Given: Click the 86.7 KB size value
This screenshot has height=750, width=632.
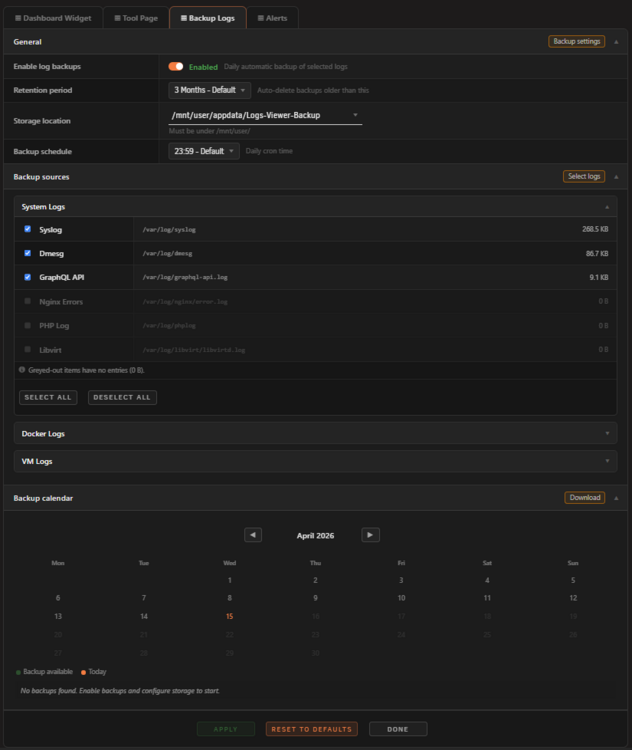Looking at the screenshot, I should (x=597, y=254).
